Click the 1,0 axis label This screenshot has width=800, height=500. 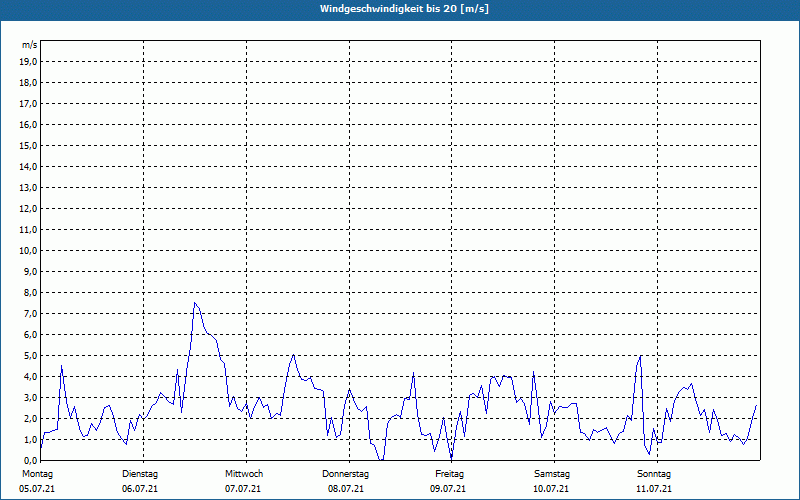coord(29,439)
